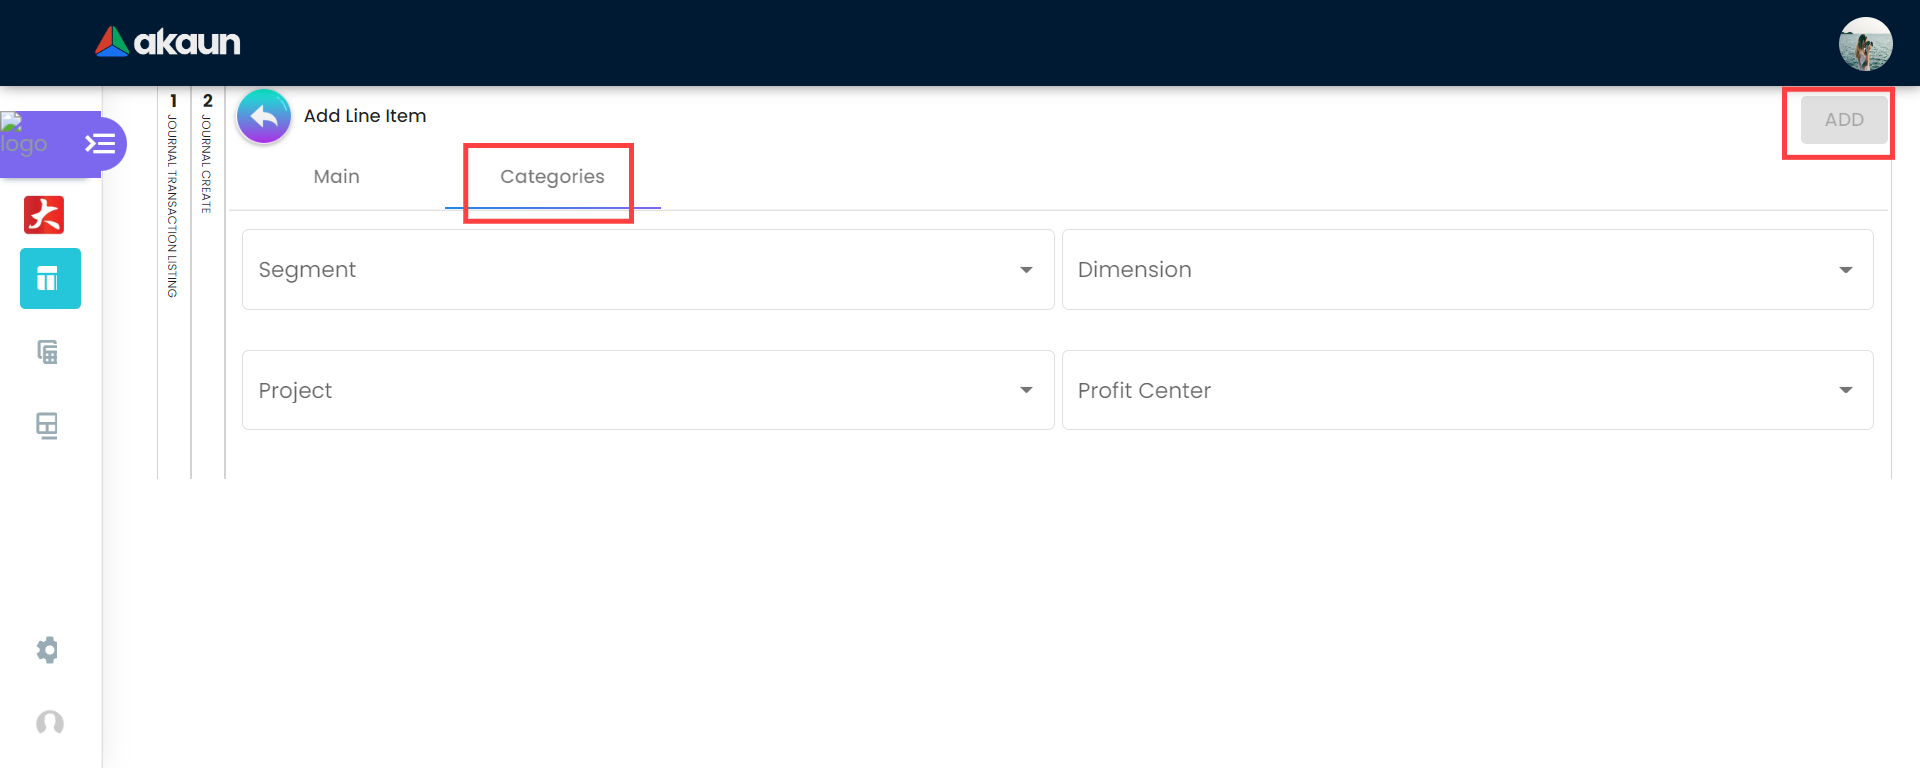Switch to the Main tab

pyautogui.click(x=336, y=176)
